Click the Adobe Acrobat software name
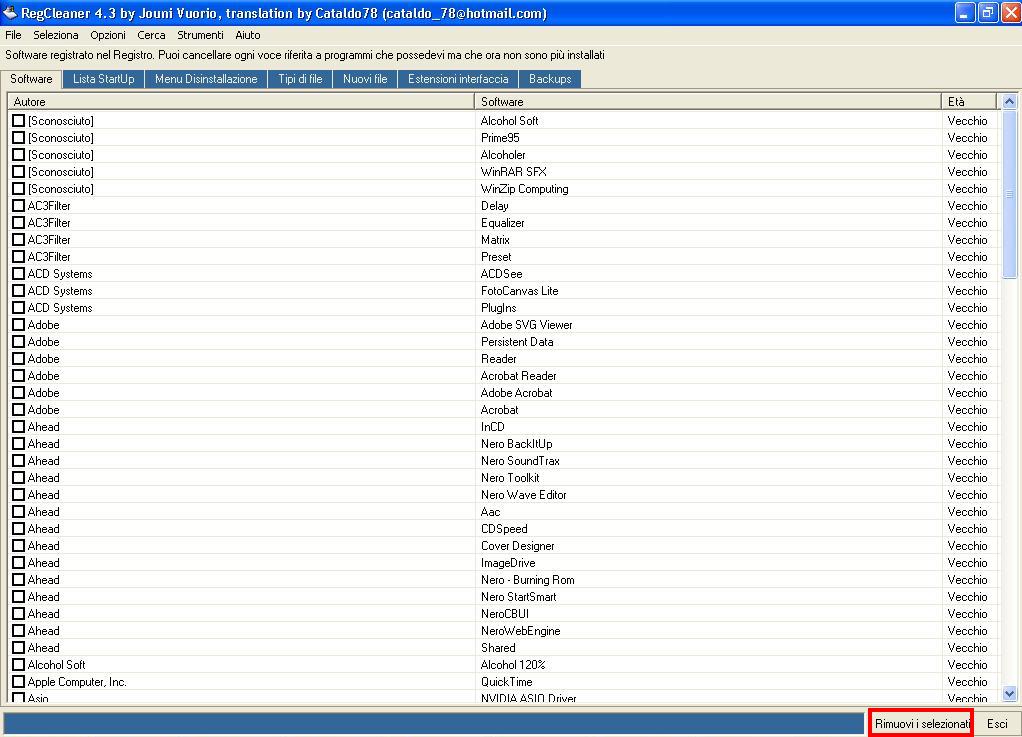 (516, 392)
